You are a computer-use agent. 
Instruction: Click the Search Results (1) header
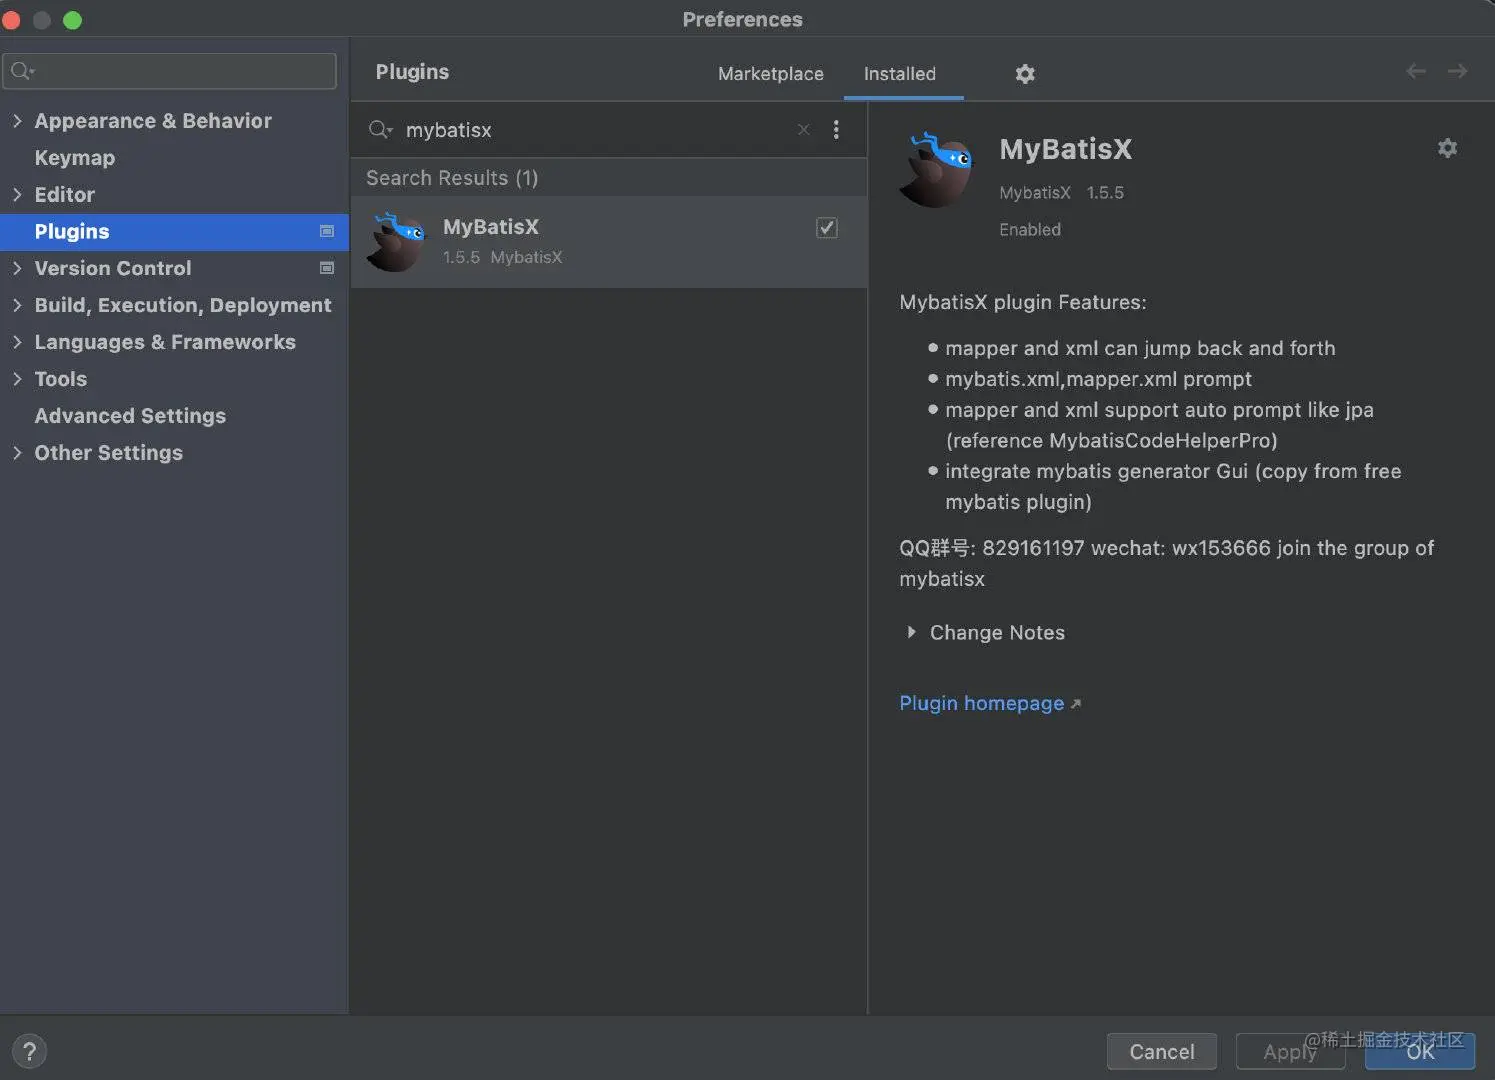452,178
